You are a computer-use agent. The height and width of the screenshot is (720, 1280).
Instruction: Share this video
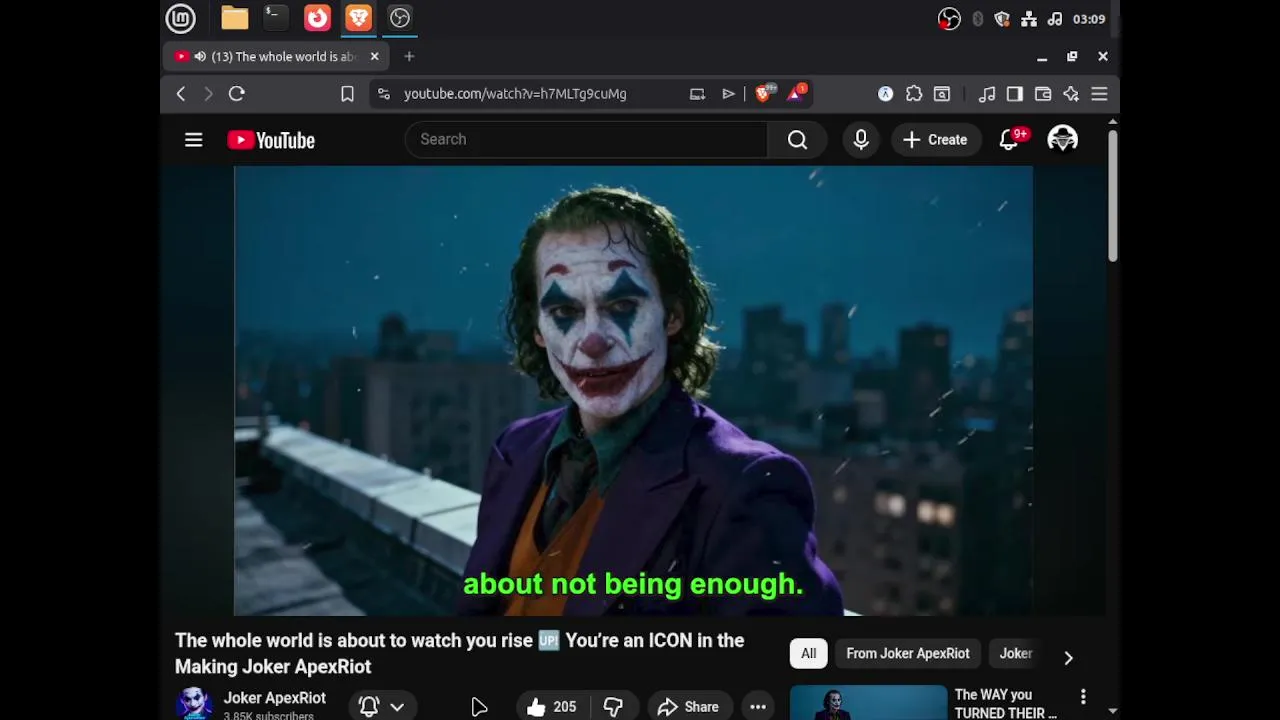(x=688, y=707)
